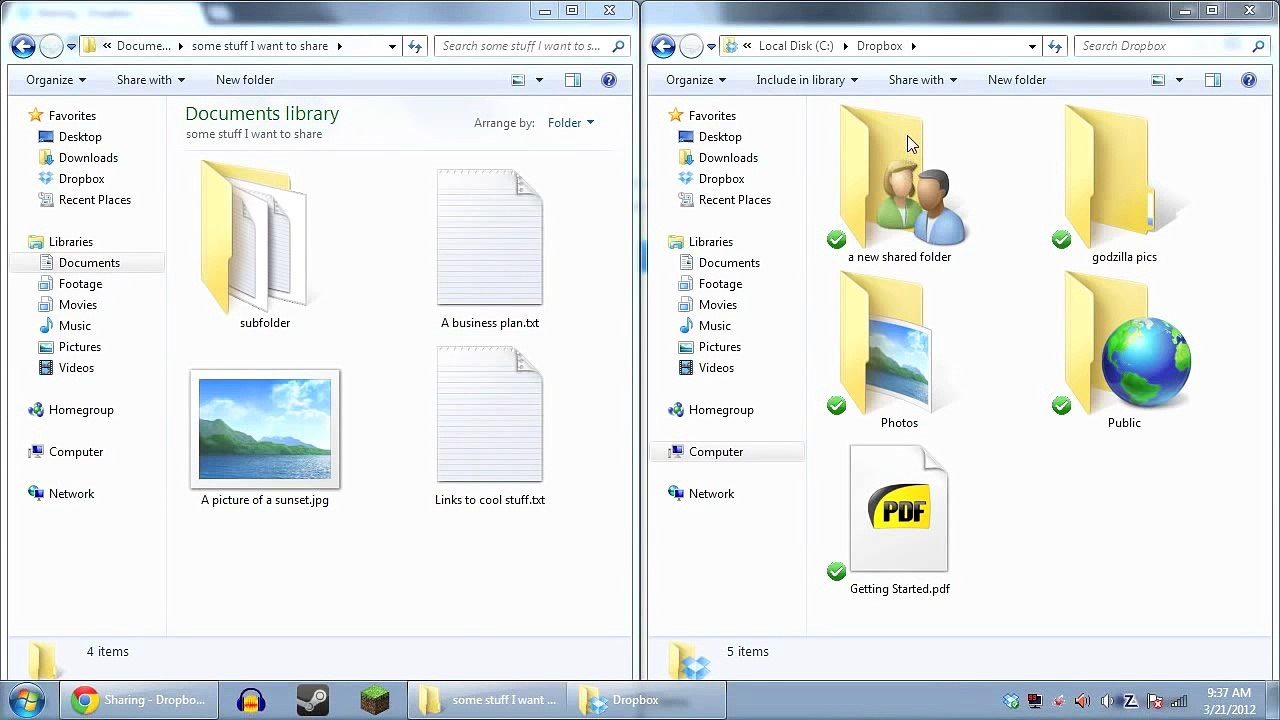Select Libraries header in the left window

(71, 242)
